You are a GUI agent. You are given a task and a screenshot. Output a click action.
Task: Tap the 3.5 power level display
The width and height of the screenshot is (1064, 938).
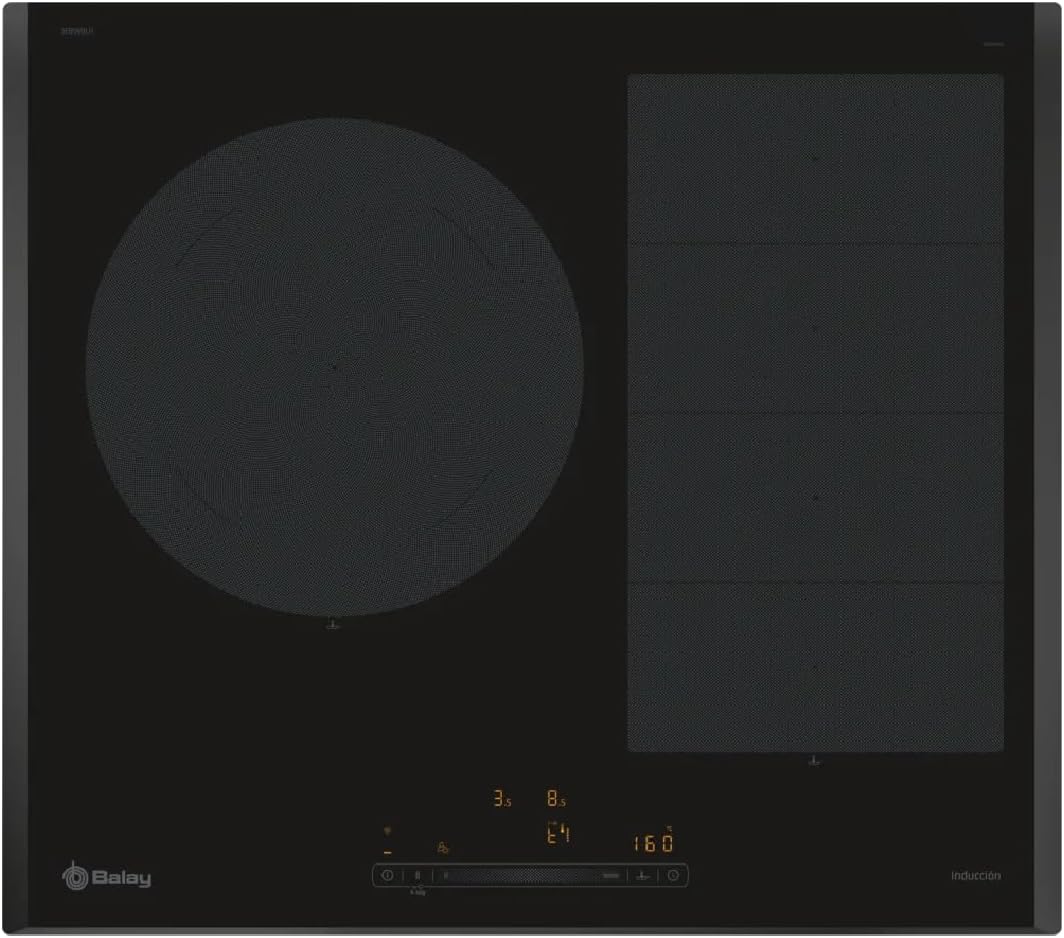(x=502, y=799)
